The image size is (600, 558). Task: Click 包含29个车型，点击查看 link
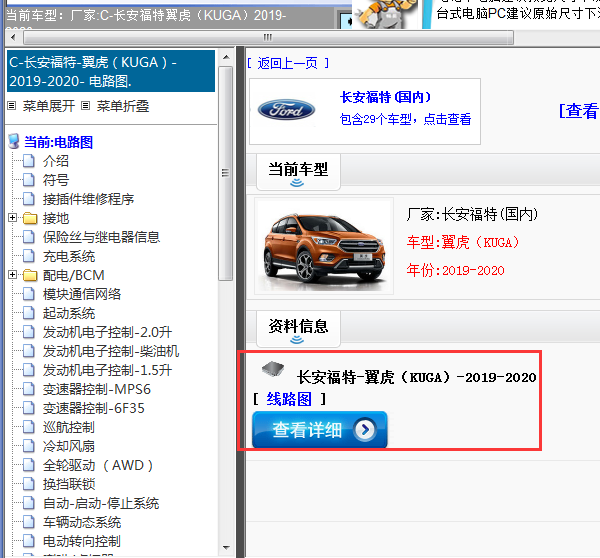pyautogui.click(x=405, y=119)
